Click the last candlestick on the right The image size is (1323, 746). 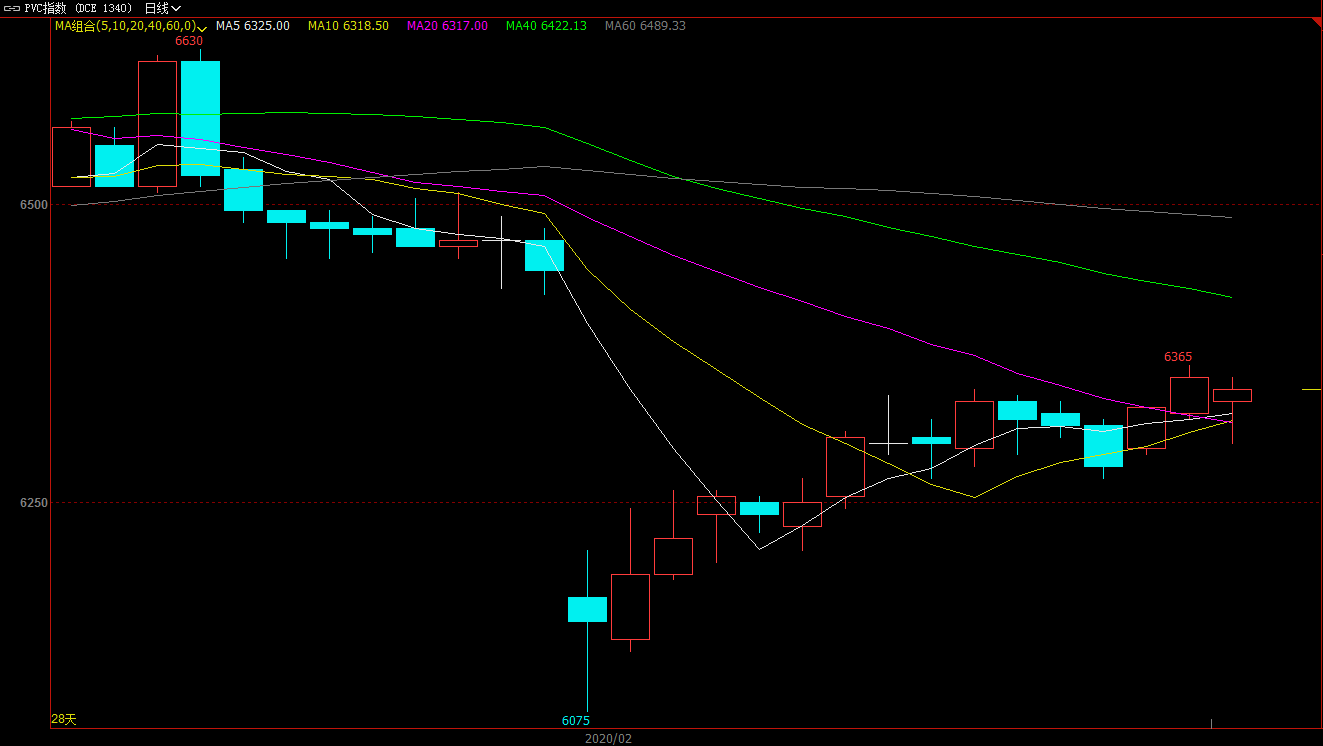point(1232,395)
